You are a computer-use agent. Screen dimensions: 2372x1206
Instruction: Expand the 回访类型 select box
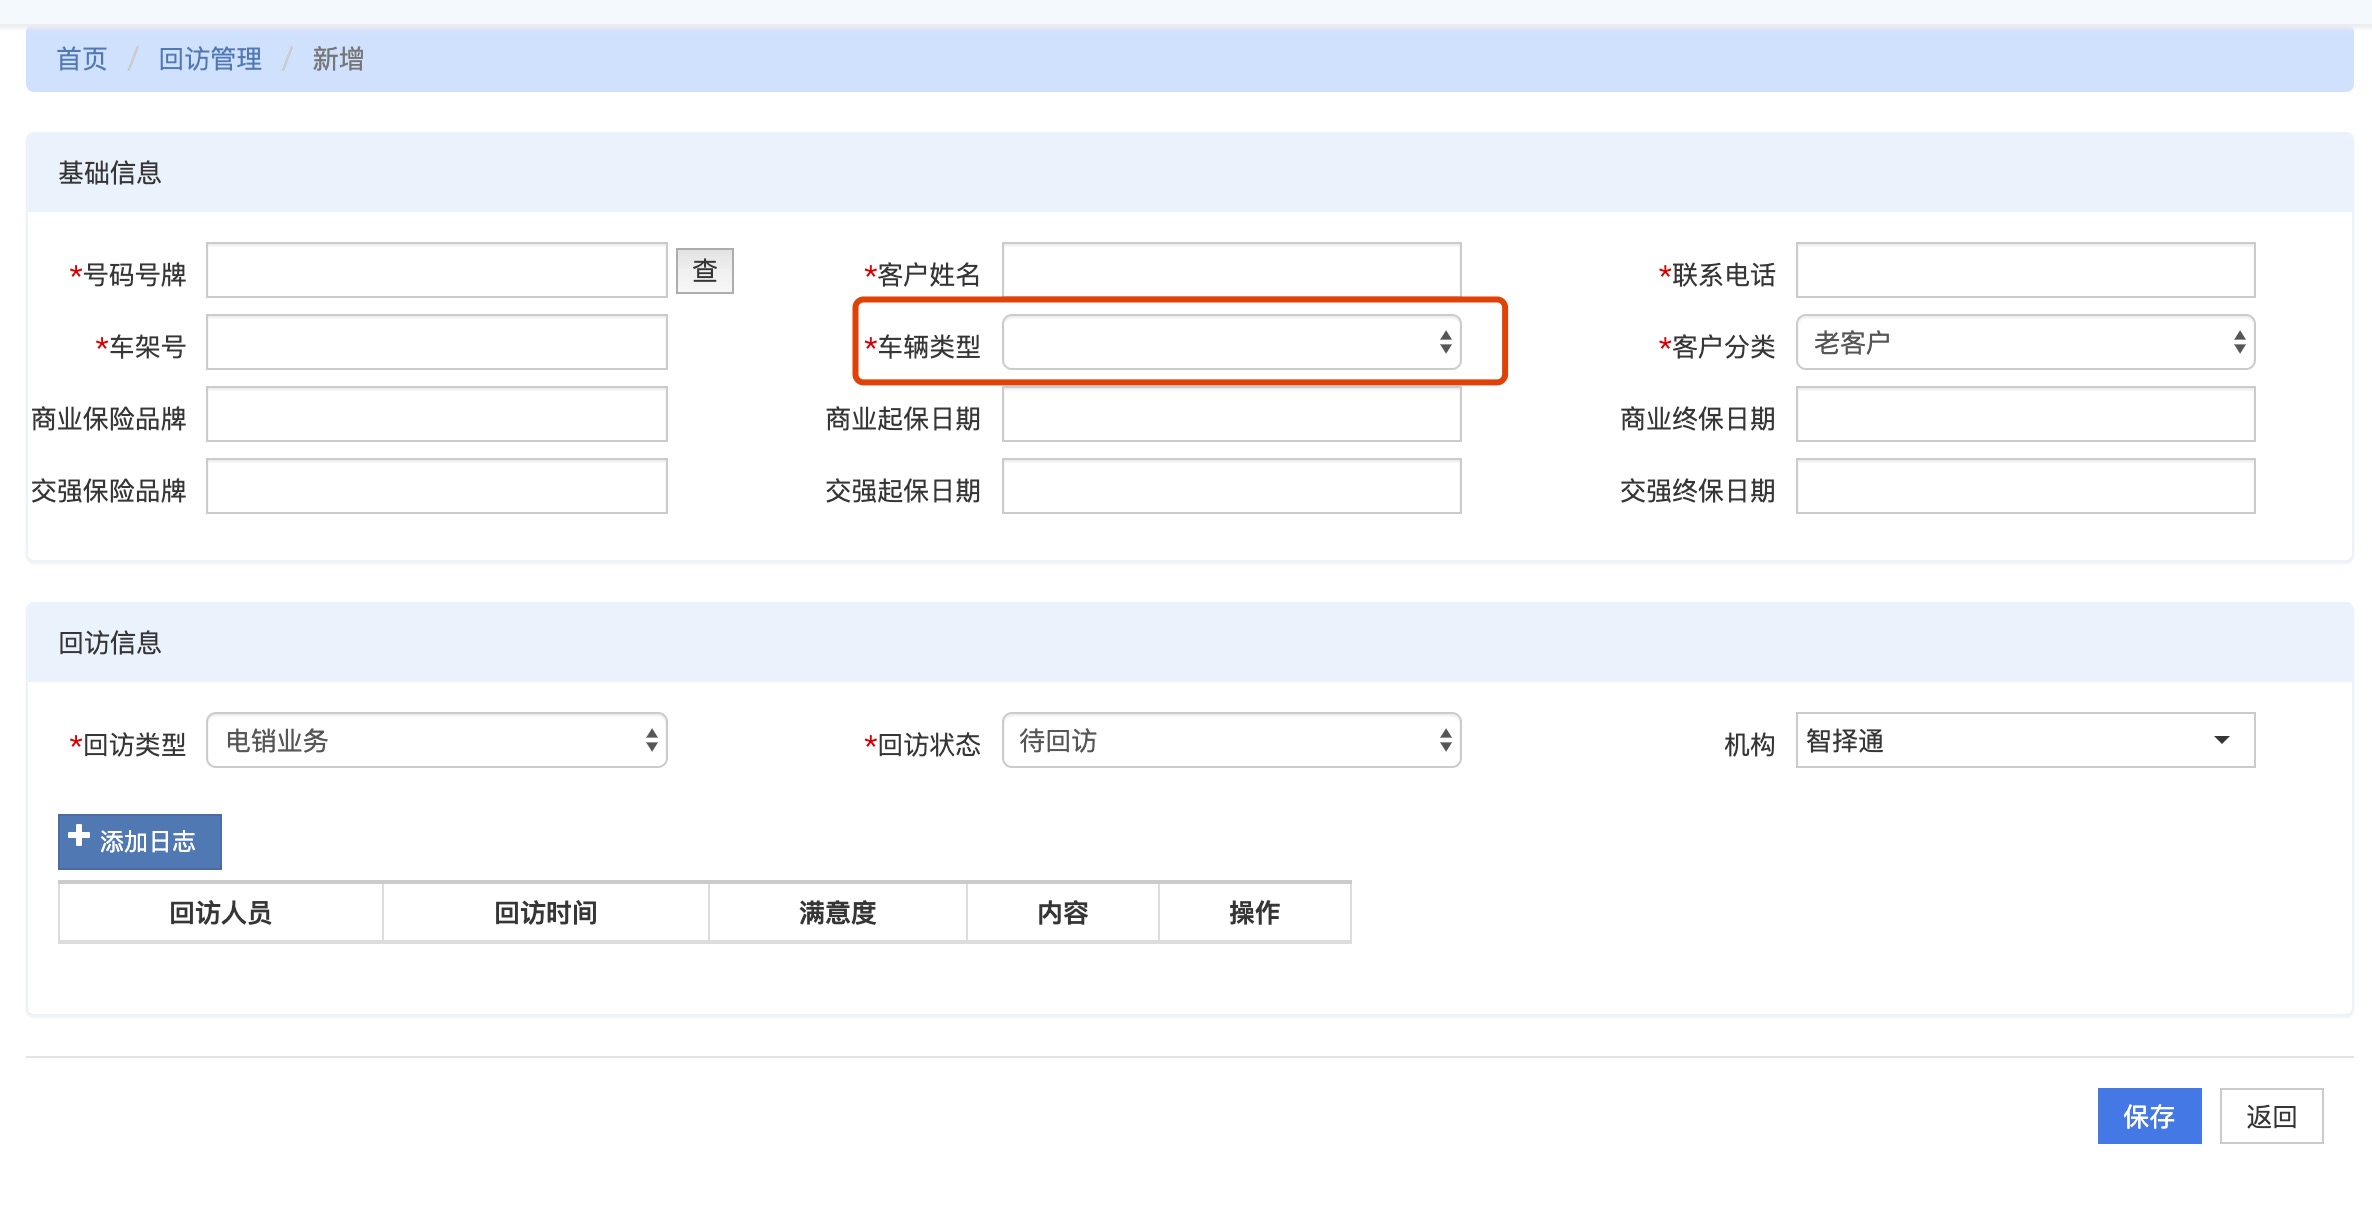436,741
